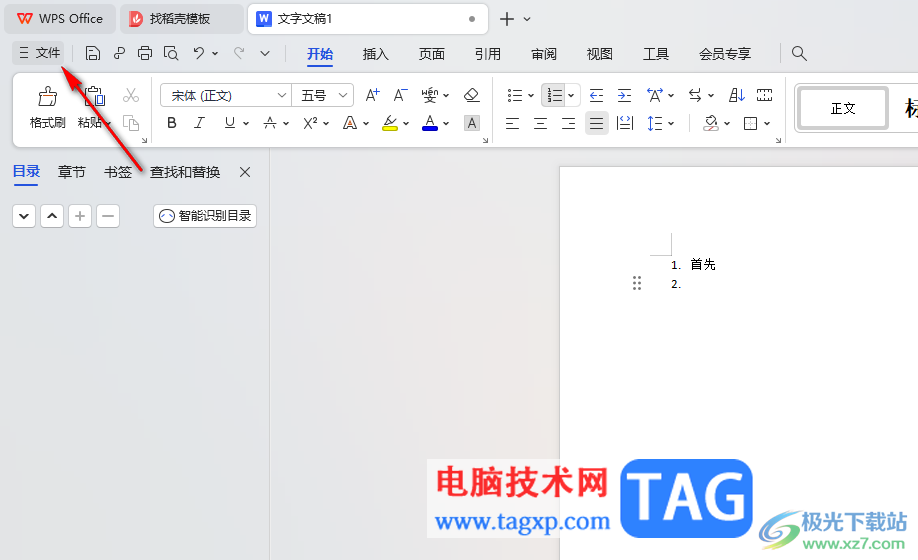918x560 pixels.
Task: Click the shading paint bucket icon
Action: pos(711,123)
